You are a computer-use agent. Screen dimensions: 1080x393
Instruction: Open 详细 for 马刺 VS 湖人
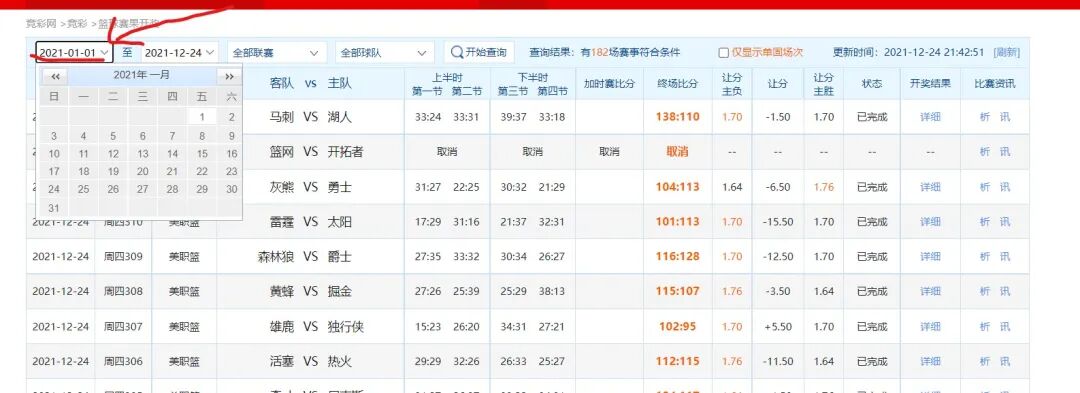point(930,117)
